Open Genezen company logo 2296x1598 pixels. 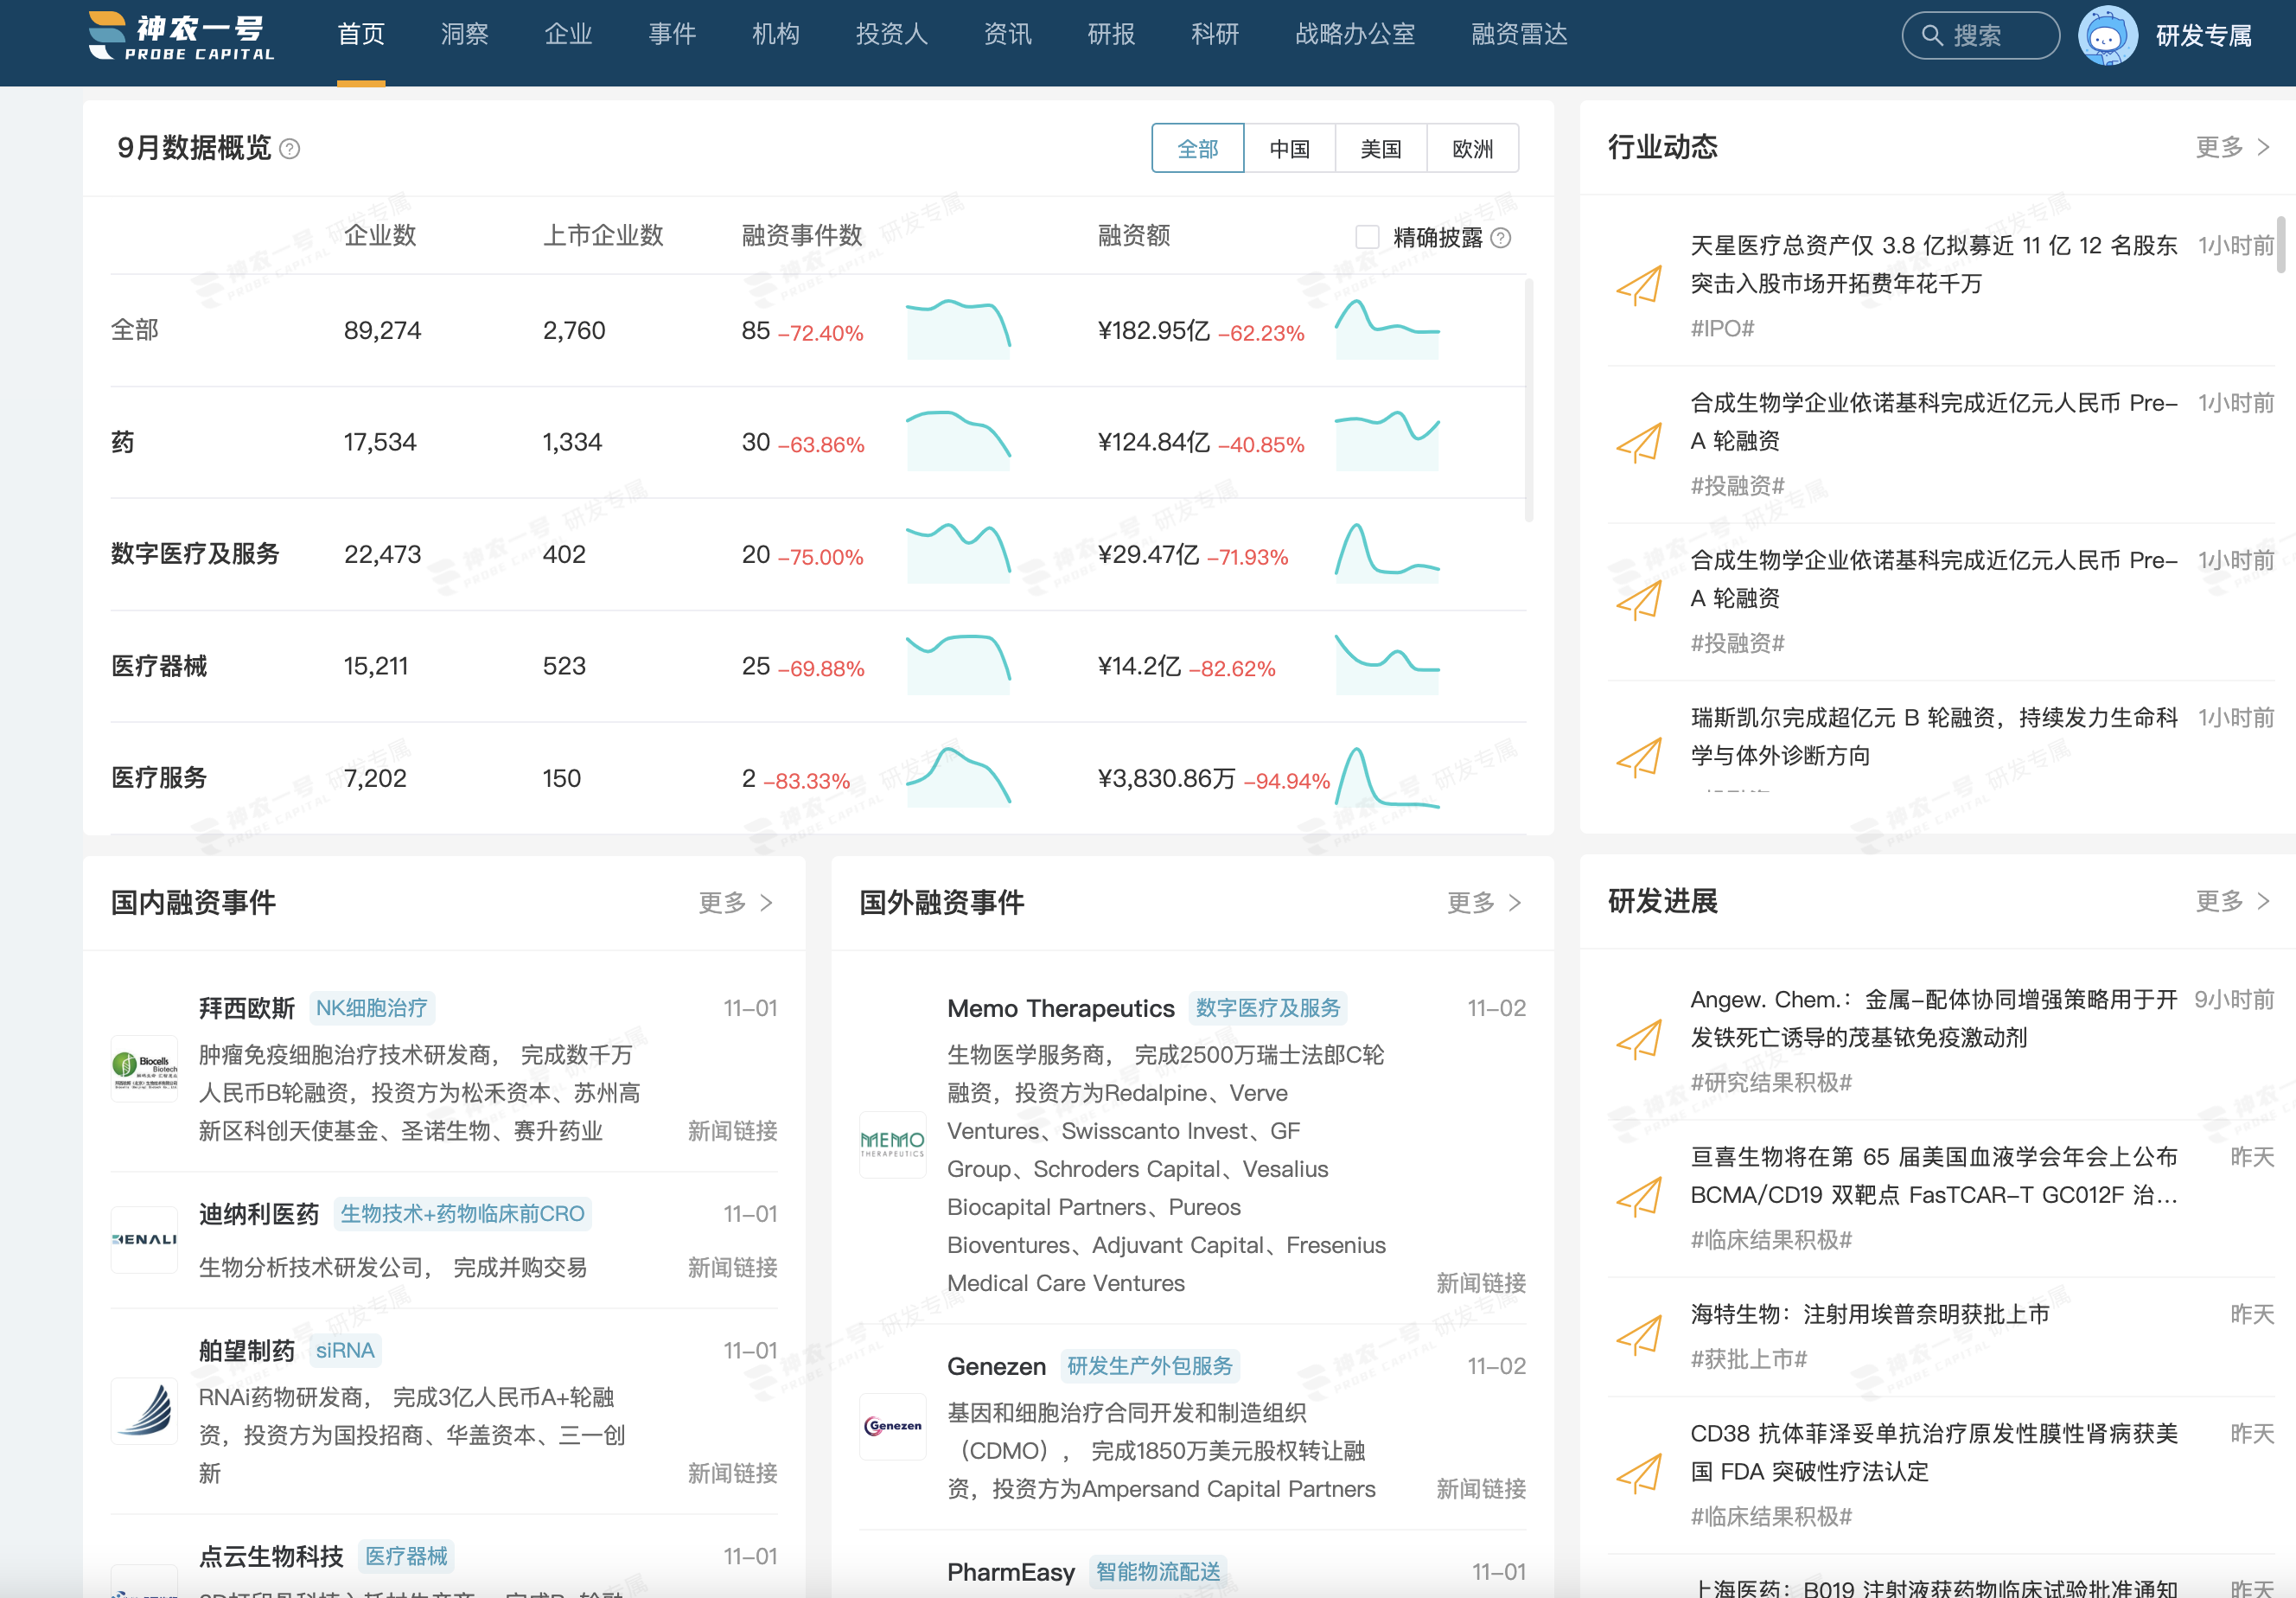click(x=892, y=1426)
